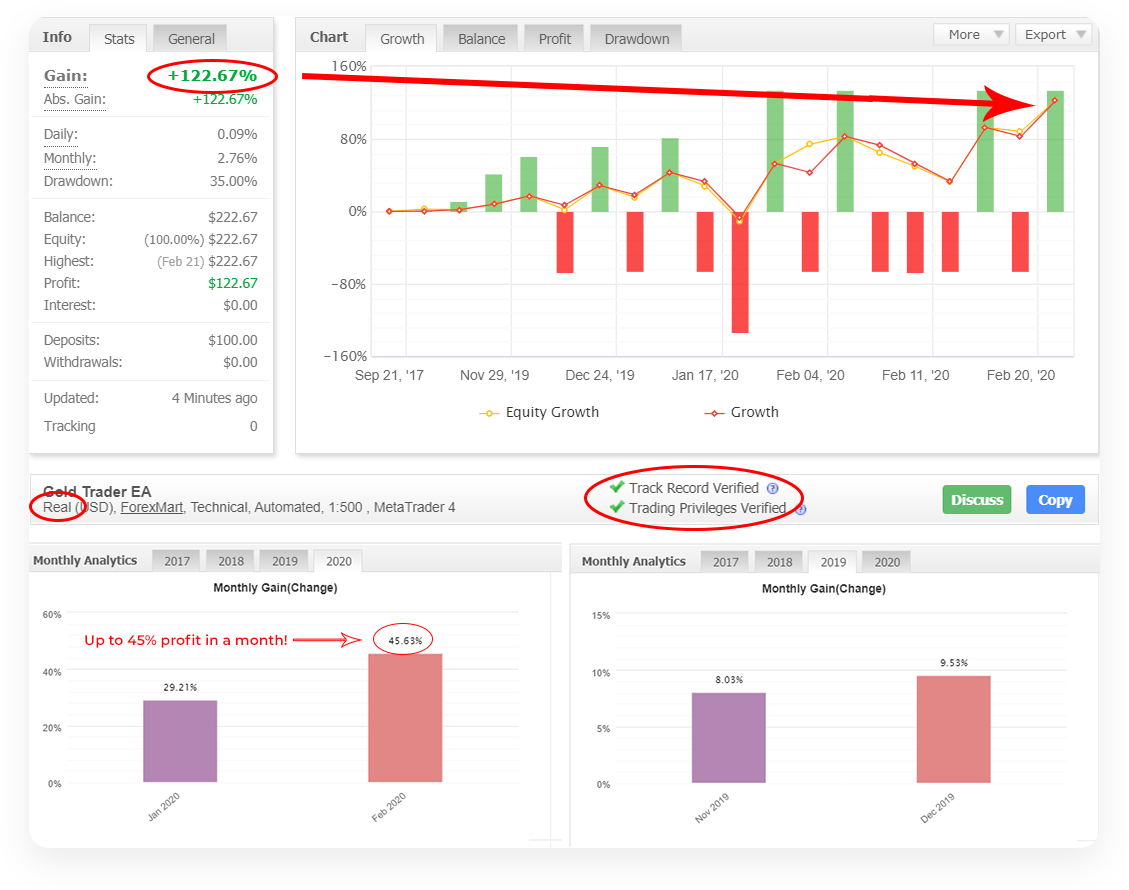Image resolution: width=1129 pixels, height=890 pixels.
Task: Click the 45.63% label above Feb 2020 bar
Action: [405, 640]
